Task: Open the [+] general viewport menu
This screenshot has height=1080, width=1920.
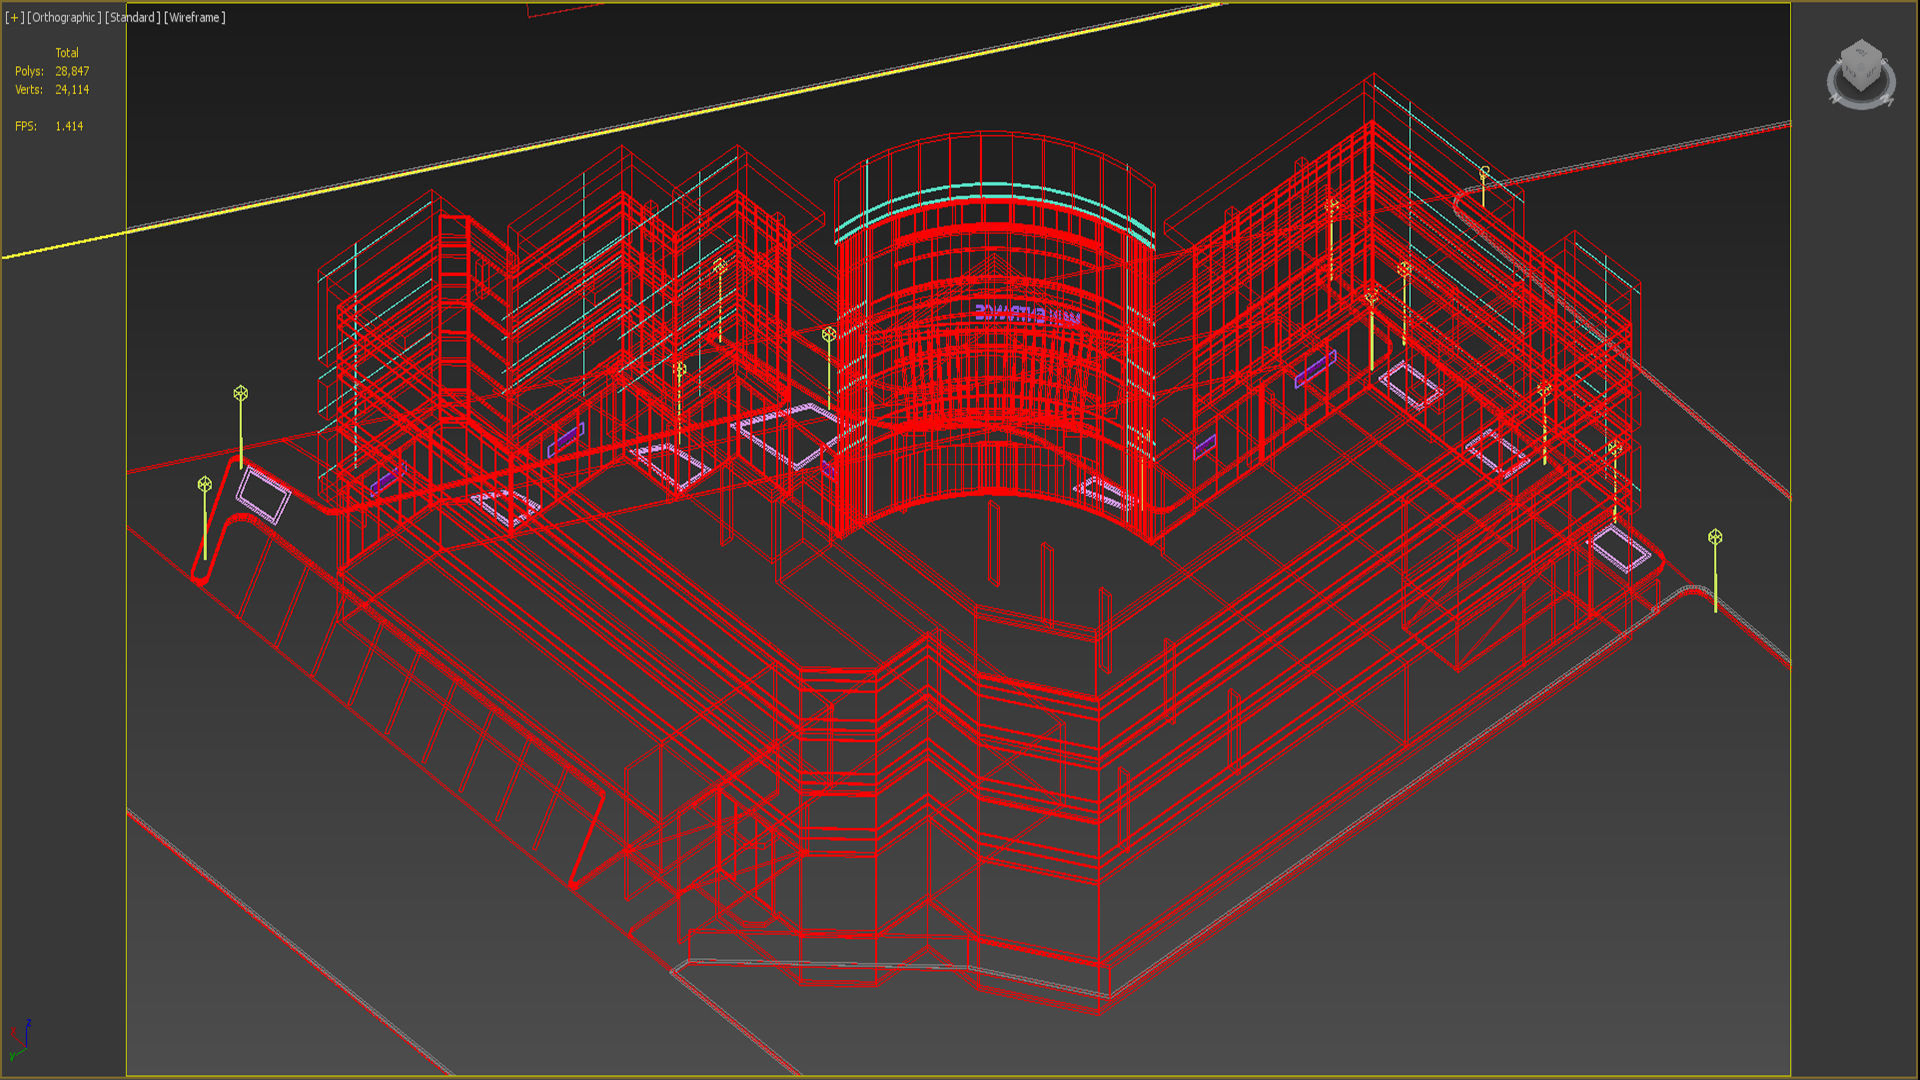Action: pos(14,17)
